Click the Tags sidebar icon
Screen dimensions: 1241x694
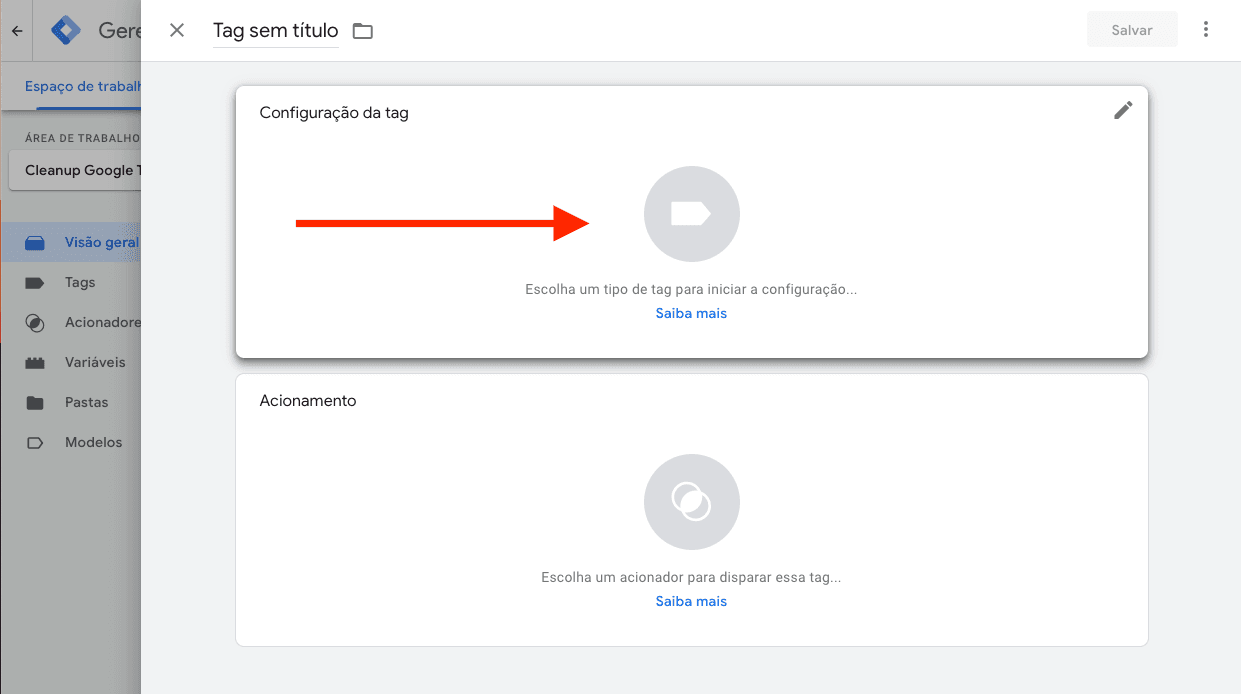click(x=35, y=283)
